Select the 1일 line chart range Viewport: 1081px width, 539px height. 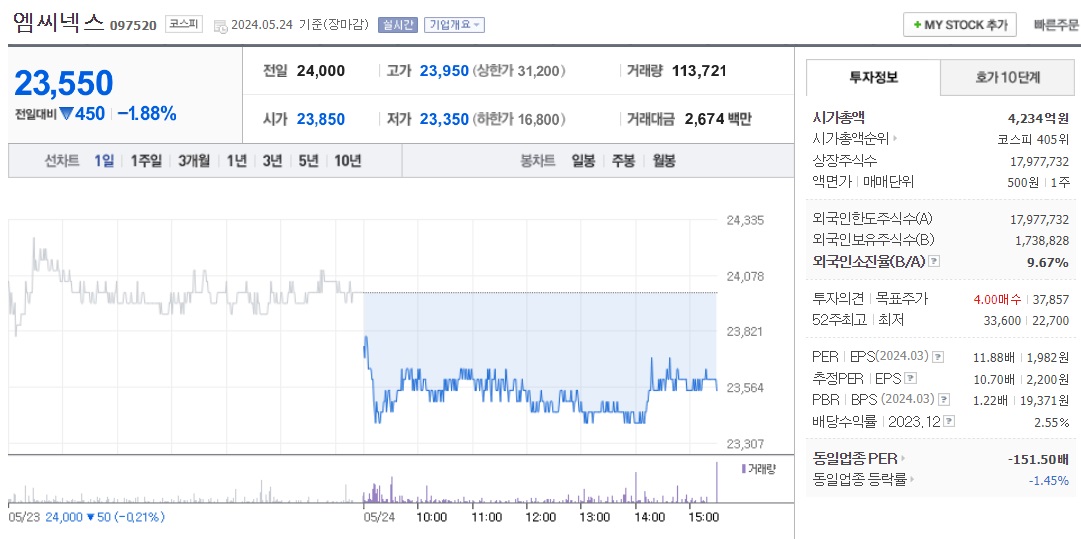click(103, 161)
